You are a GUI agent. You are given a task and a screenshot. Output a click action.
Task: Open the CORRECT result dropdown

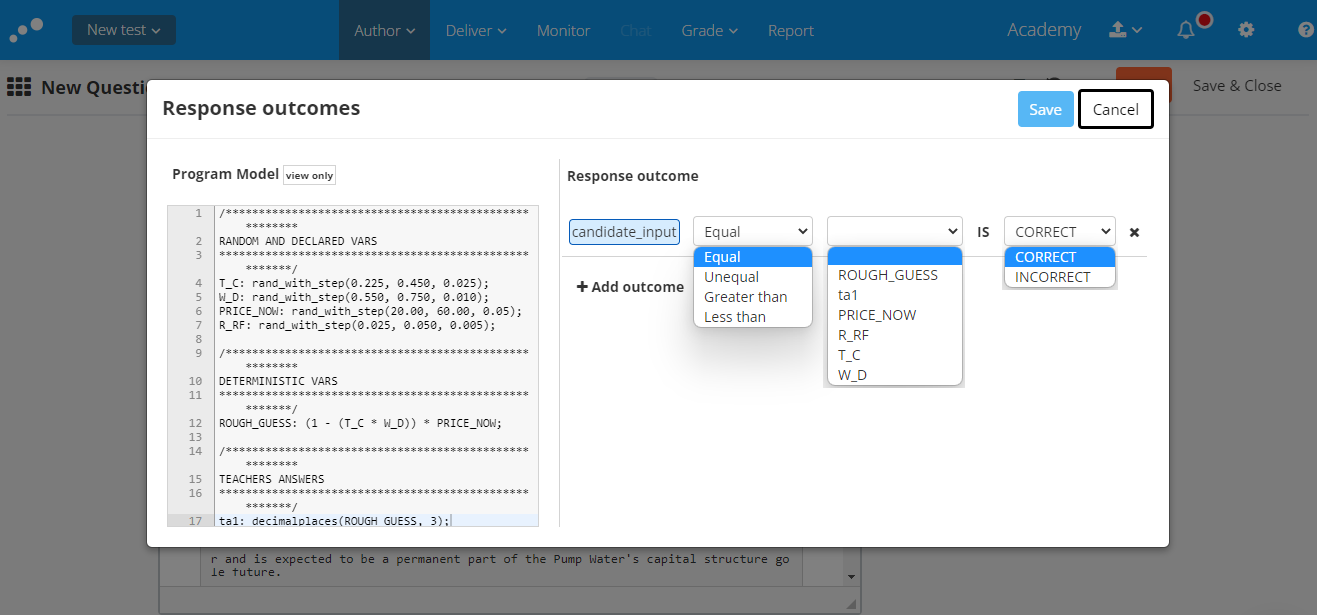click(1060, 231)
